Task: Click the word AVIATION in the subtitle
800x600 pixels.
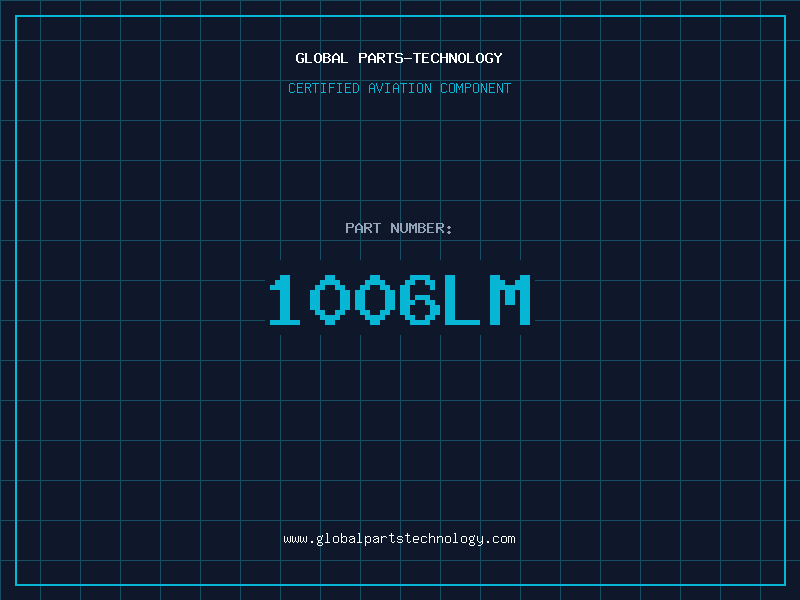Action: point(400,88)
